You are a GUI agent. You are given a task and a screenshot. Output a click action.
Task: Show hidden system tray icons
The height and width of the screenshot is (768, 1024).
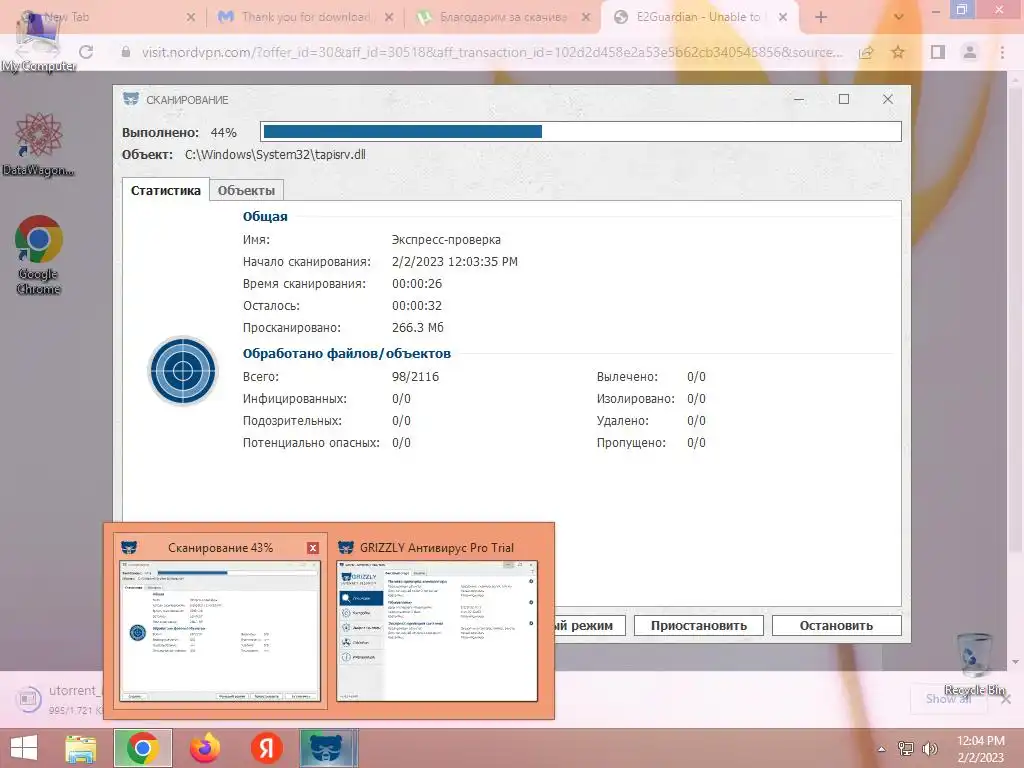[882, 749]
